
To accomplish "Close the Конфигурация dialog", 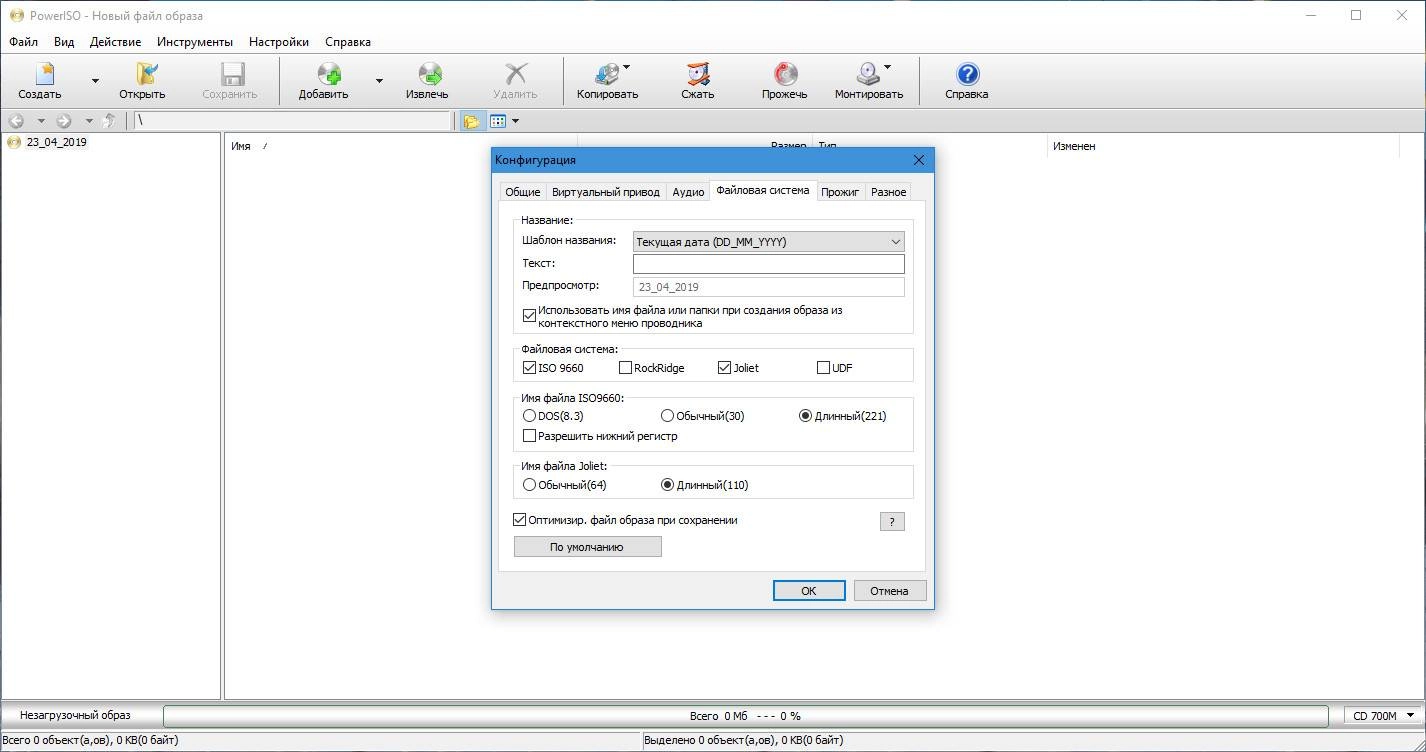I will (x=919, y=160).
